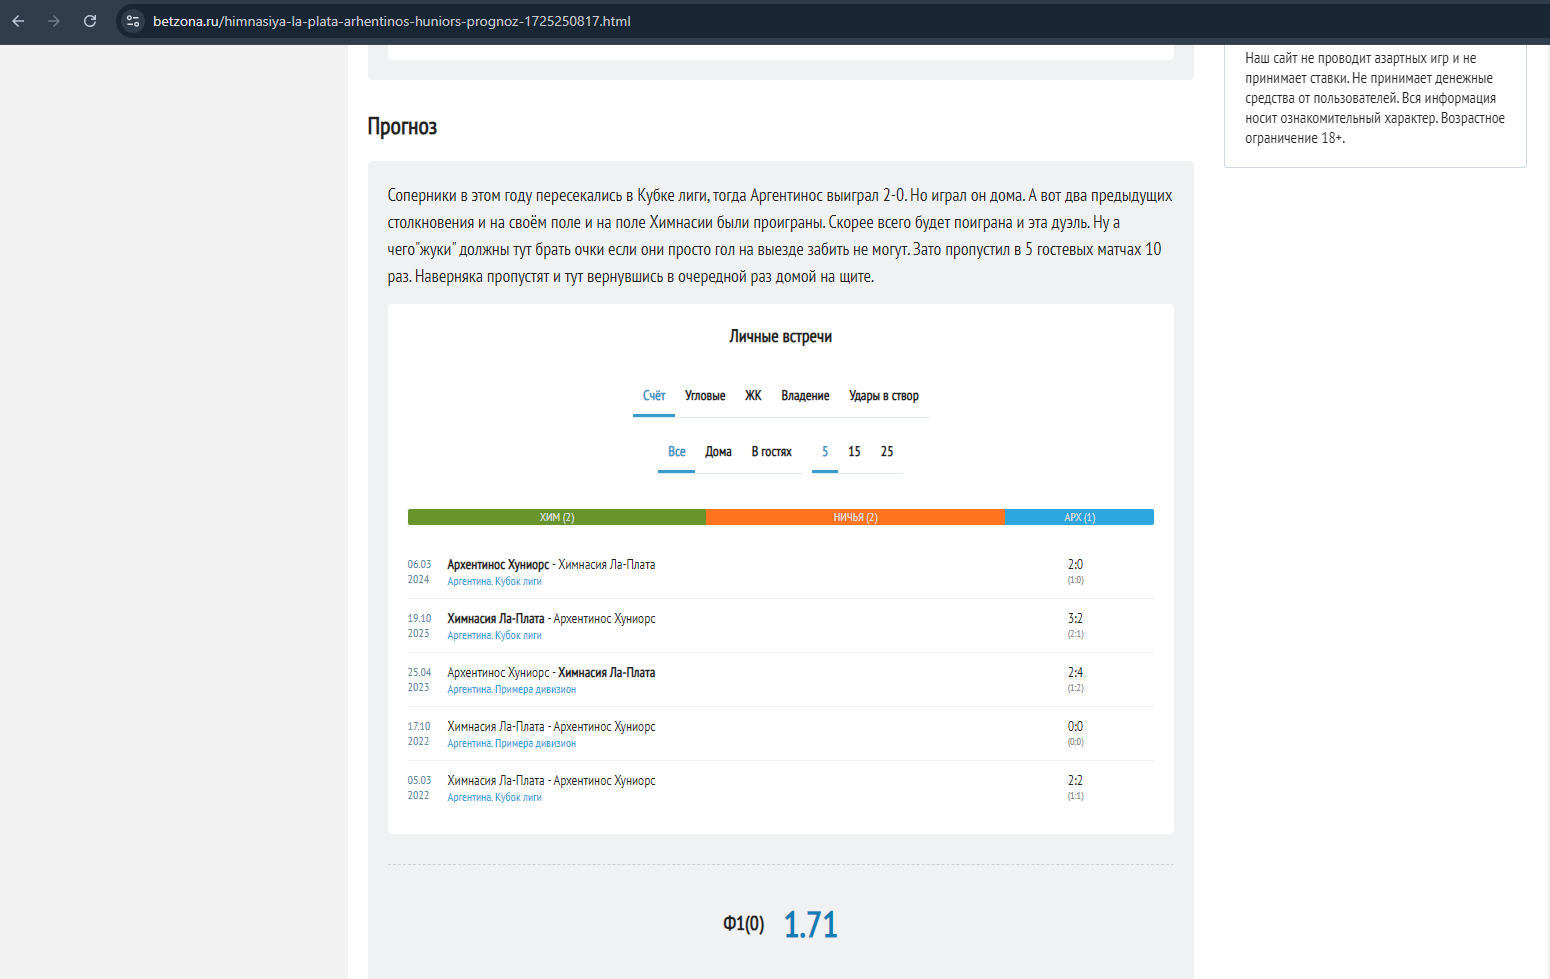The height and width of the screenshot is (979, 1550).
Task: Show last 5 matches
Action: pyautogui.click(x=825, y=452)
